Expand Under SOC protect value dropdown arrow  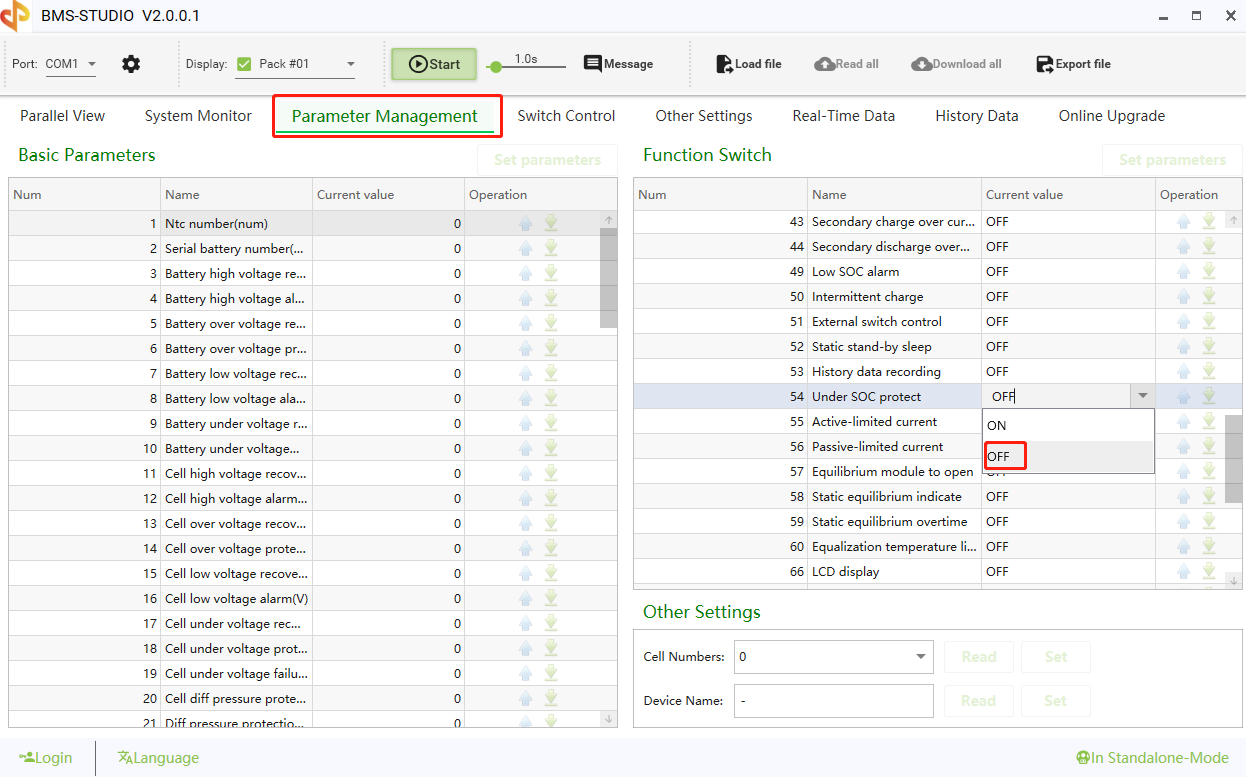pyautogui.click(x=1142, y=397)
